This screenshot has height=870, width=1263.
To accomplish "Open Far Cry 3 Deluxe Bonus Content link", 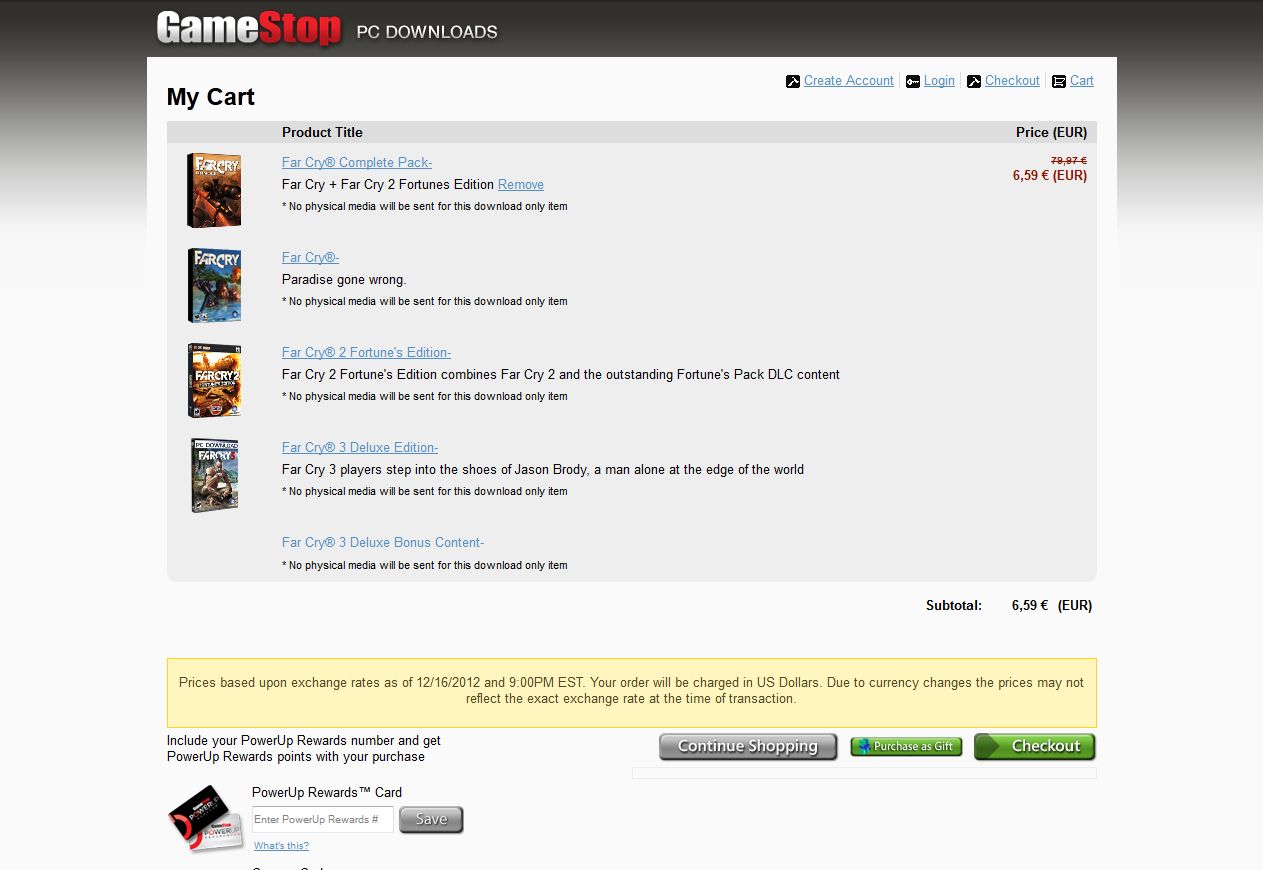I will pos(383,542).
